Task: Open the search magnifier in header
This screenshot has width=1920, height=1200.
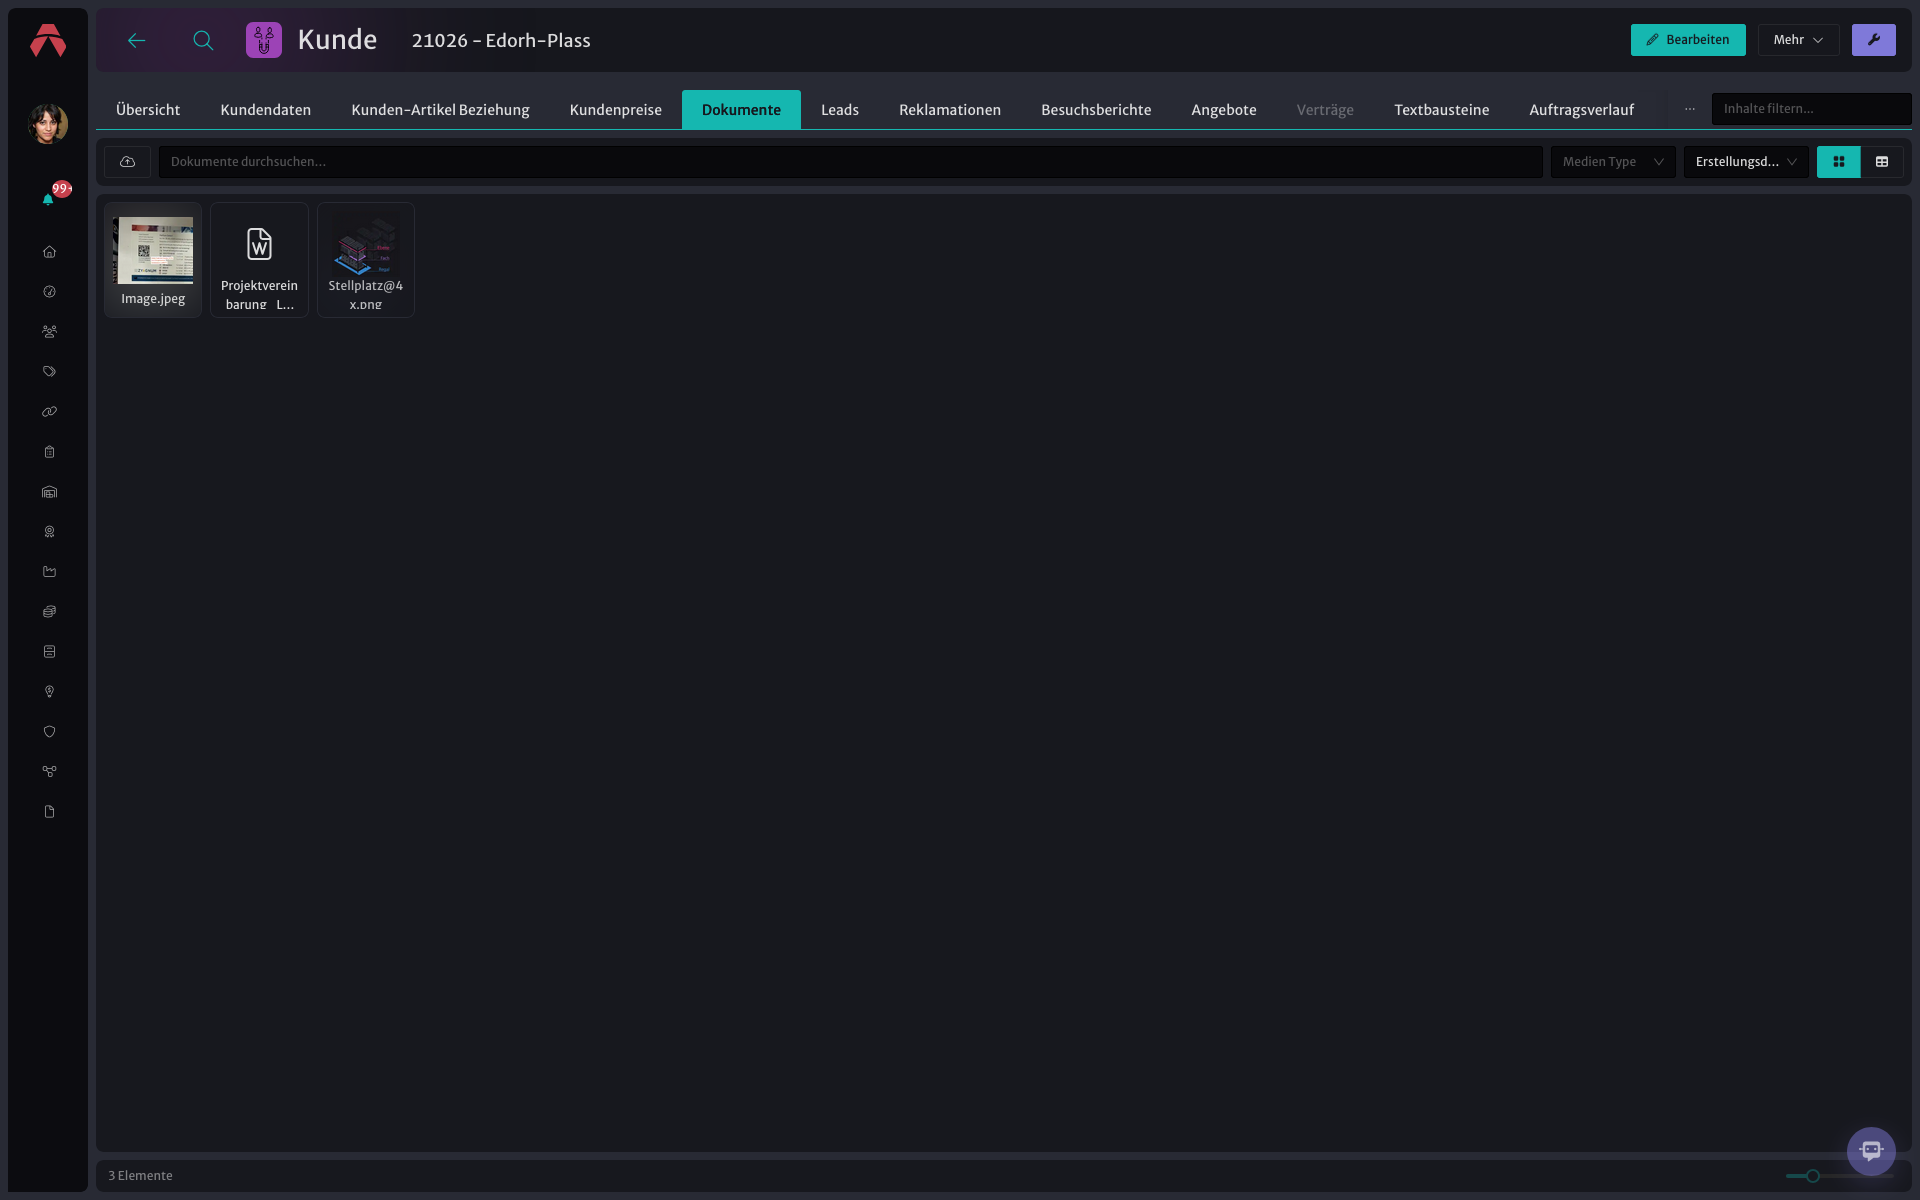Action: click(203, 40)
